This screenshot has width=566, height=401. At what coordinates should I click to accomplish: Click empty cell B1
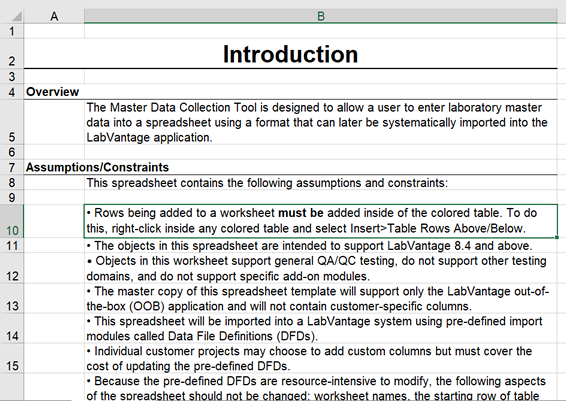pos(321,31)
